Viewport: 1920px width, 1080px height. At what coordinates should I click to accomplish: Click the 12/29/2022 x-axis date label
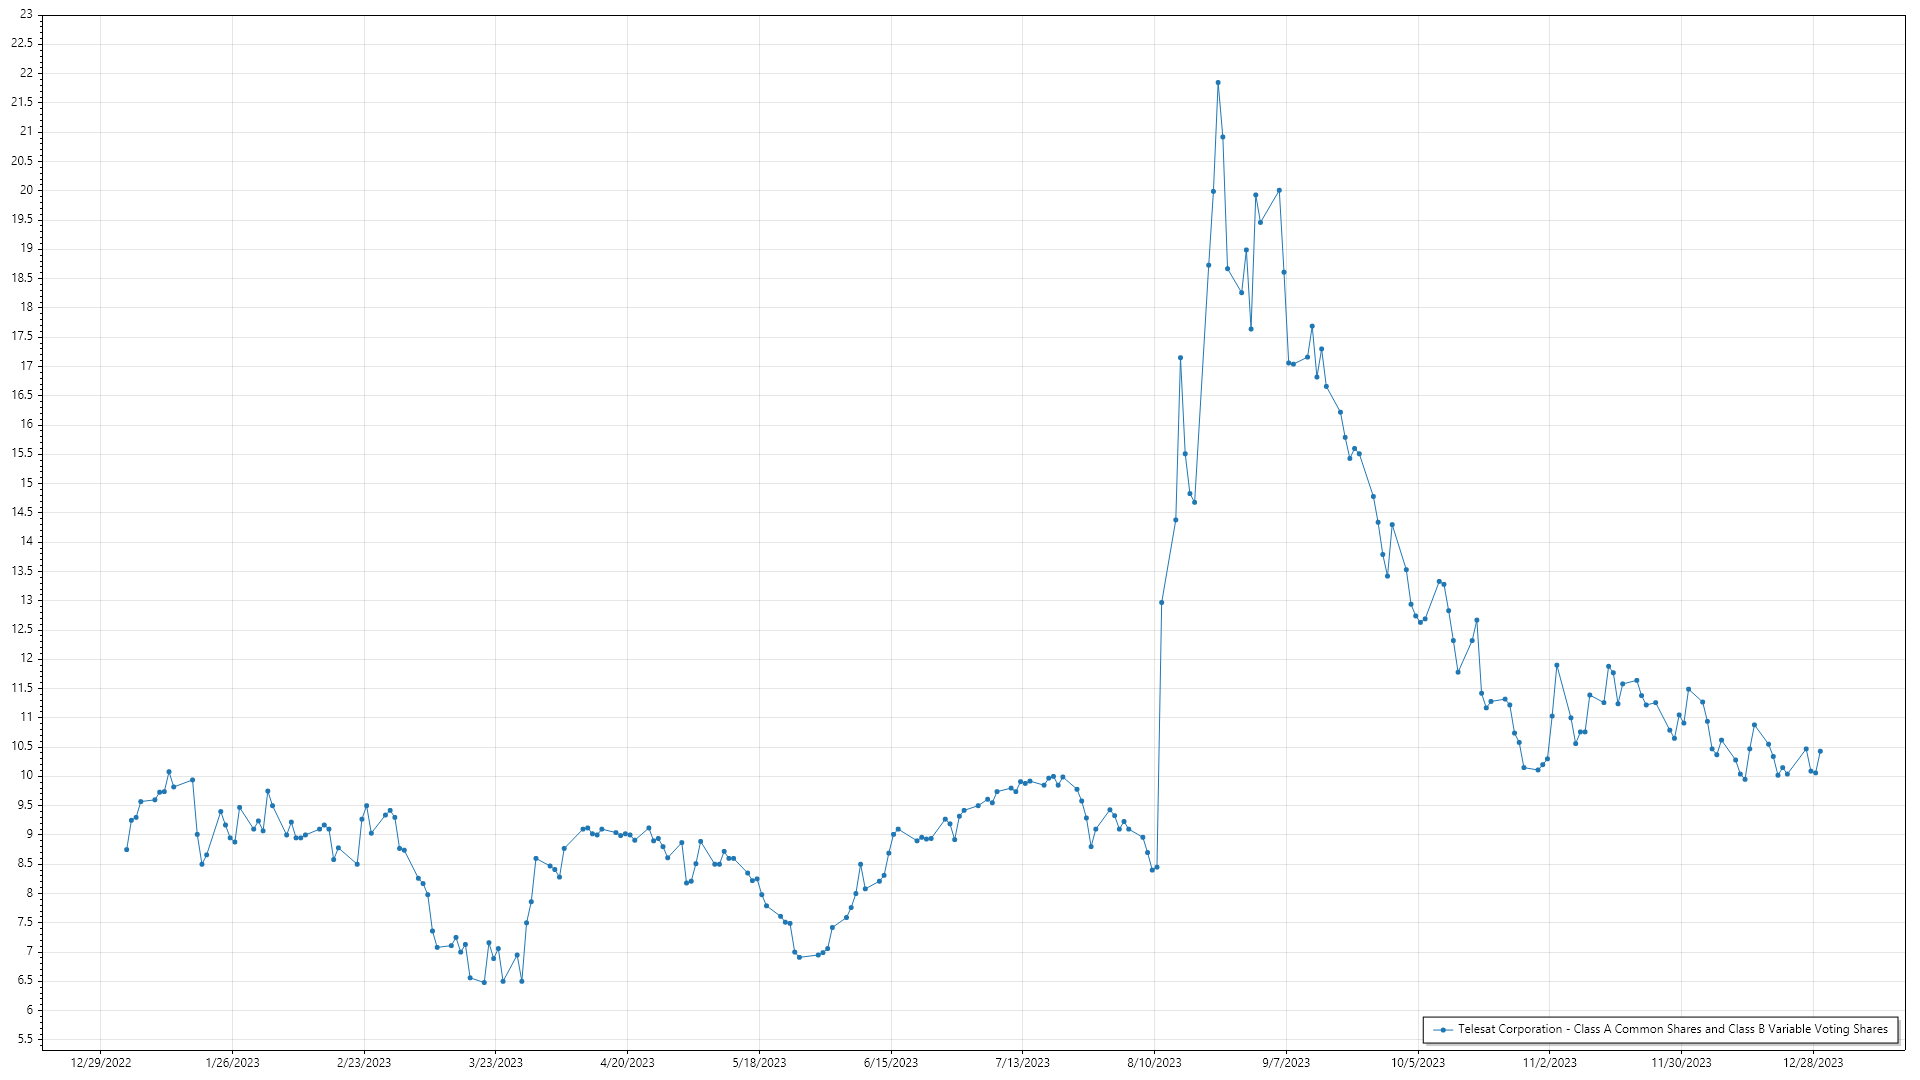(101, 1063)
